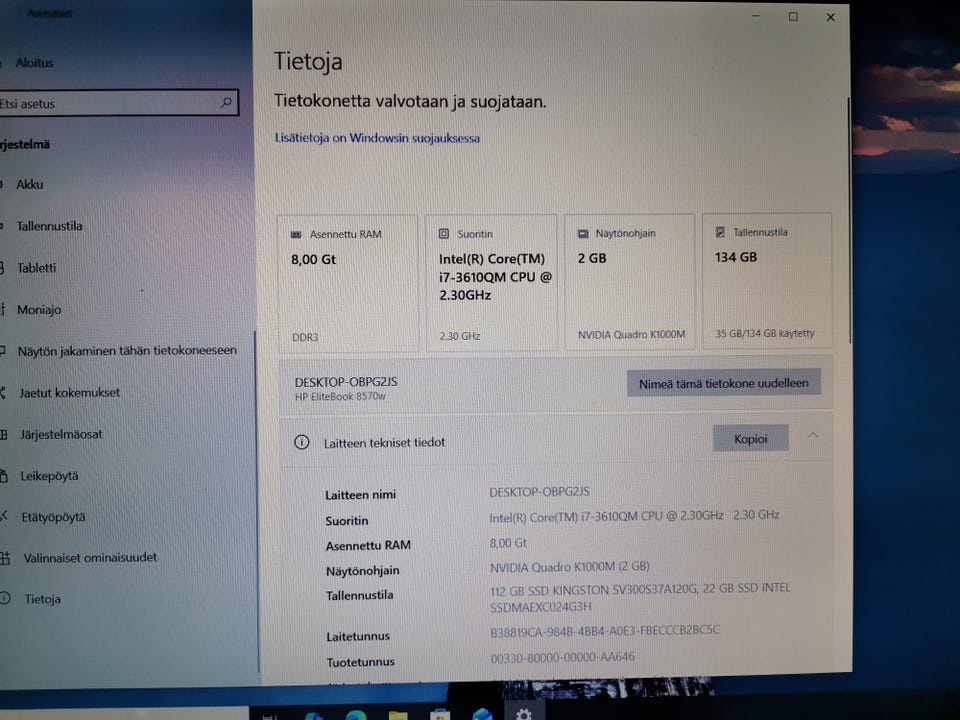The width and height of the screenshot is (960, 720).
Task: Click the Valinnaiset ominaisuudet sidebar icon
Action: 5,558
